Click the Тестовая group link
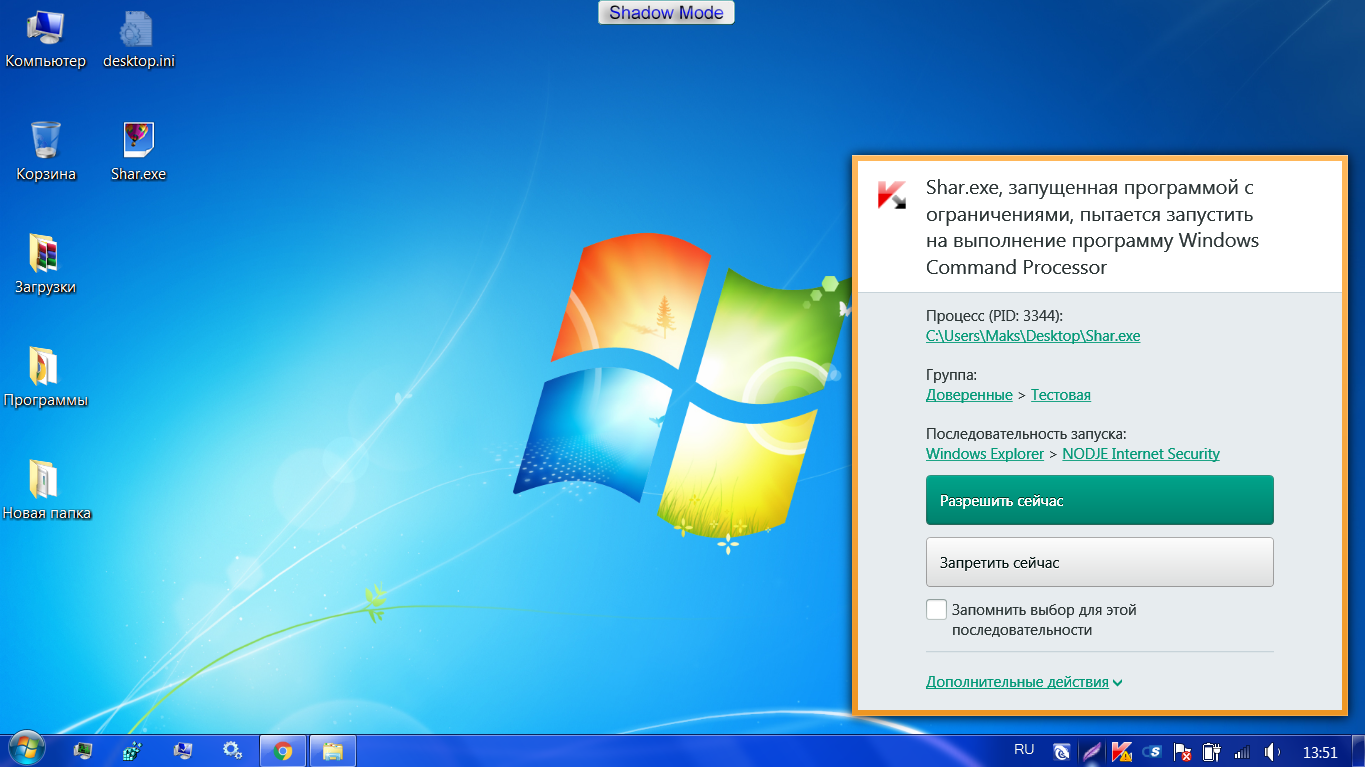This screenshot has height=767, width=1365. click(1060, 395)
